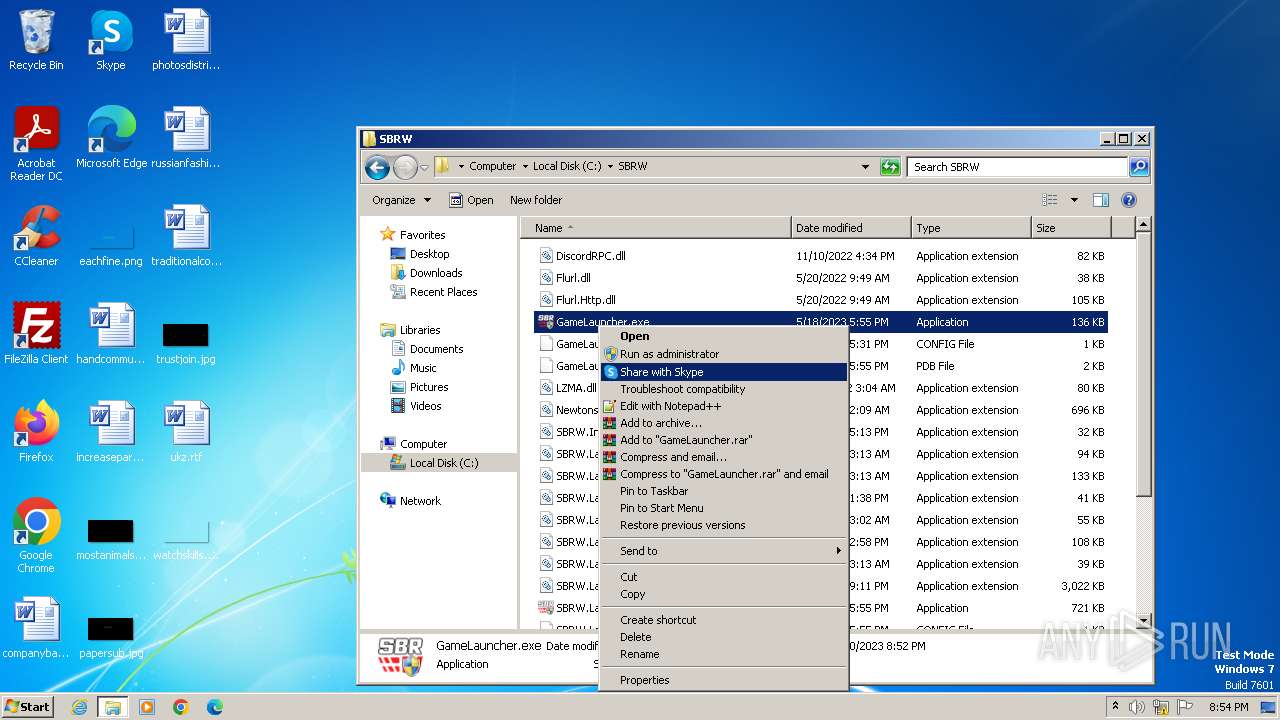The image size is (1280, 720).
Task: Choose Delete in the context menu
Action: pyautogui.click(x=723, y=637)
